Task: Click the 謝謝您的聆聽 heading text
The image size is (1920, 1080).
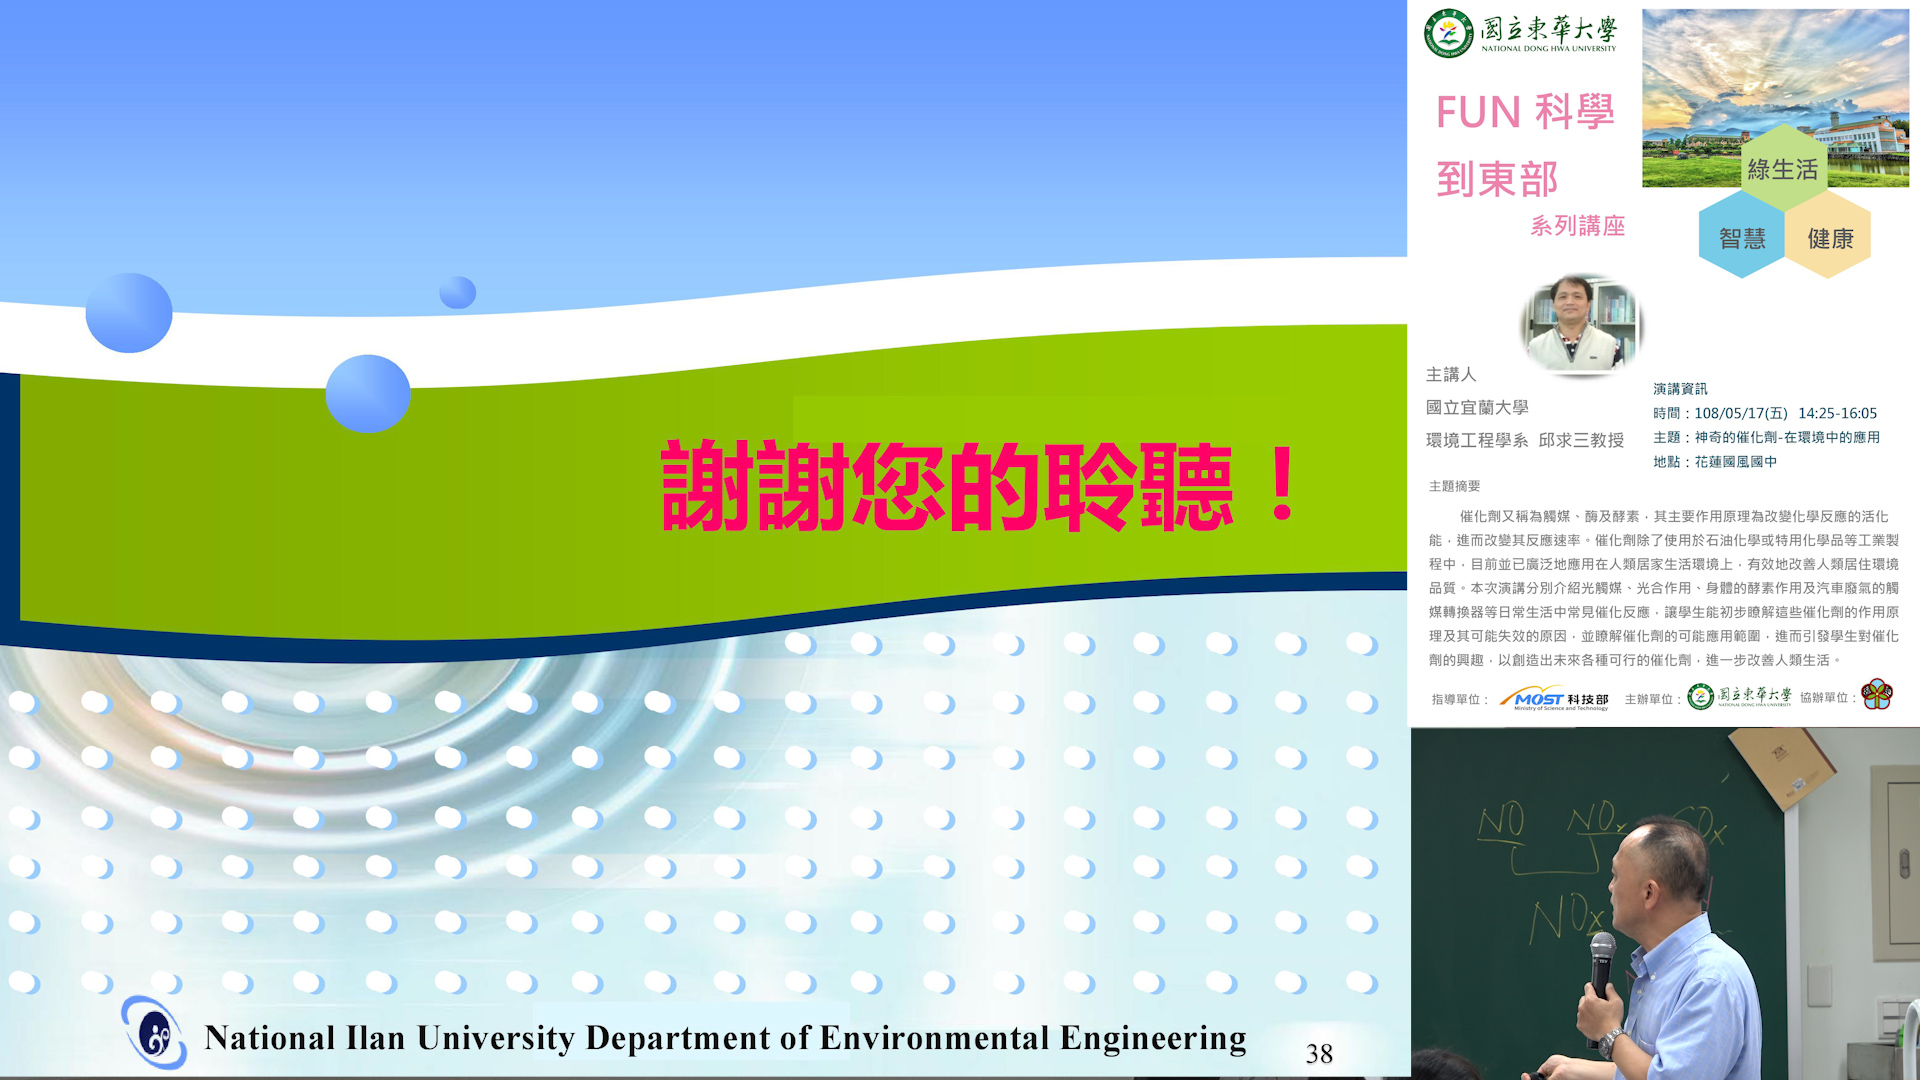Action: (x=978, y=487)
